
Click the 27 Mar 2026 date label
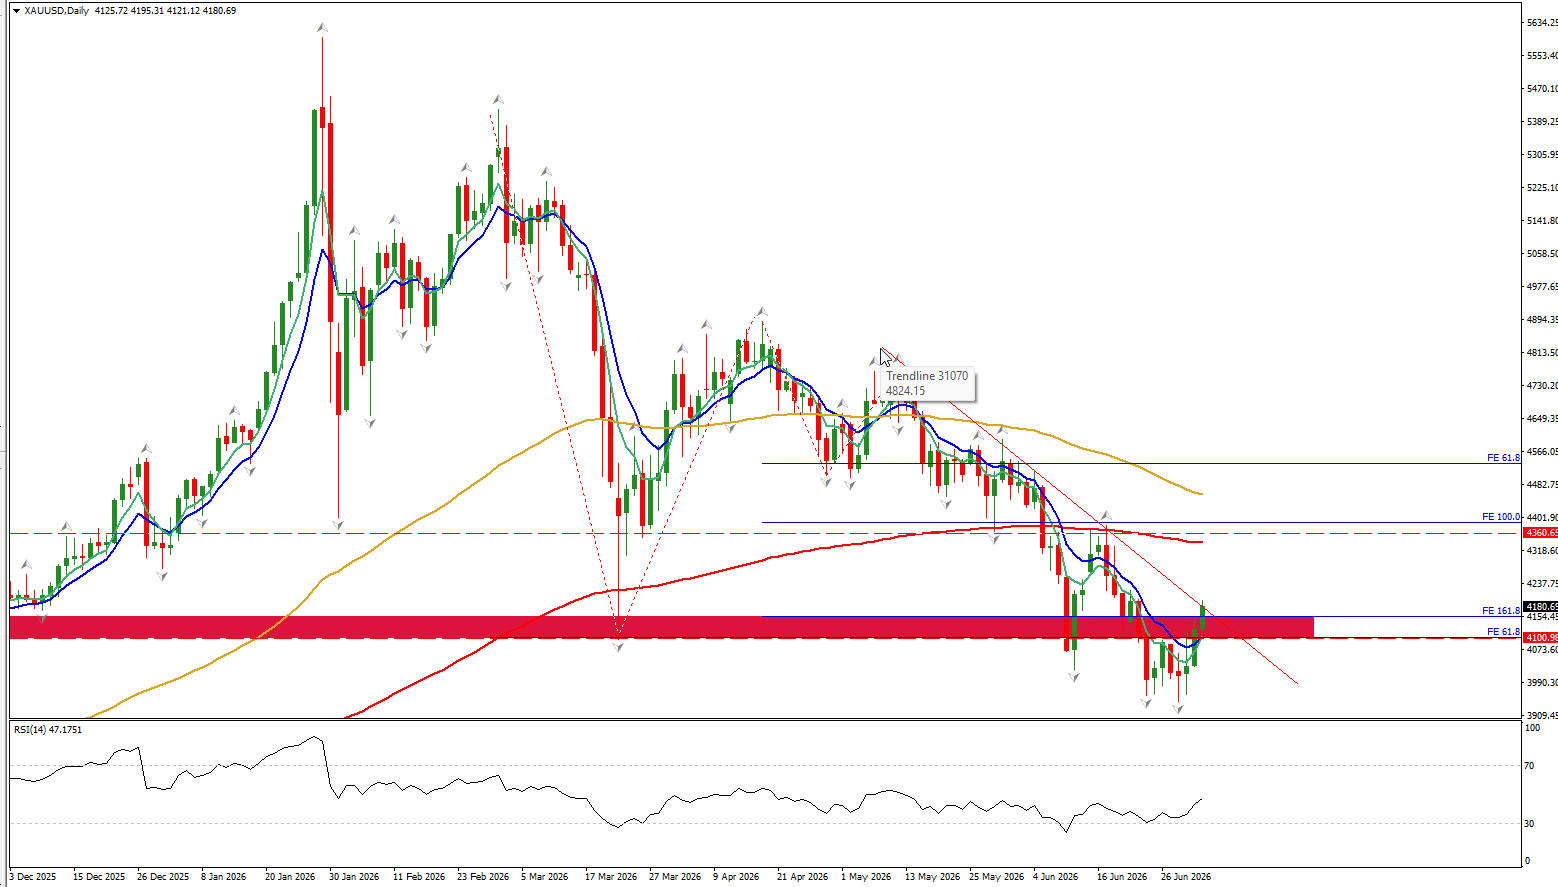click(x=675, y=877)
